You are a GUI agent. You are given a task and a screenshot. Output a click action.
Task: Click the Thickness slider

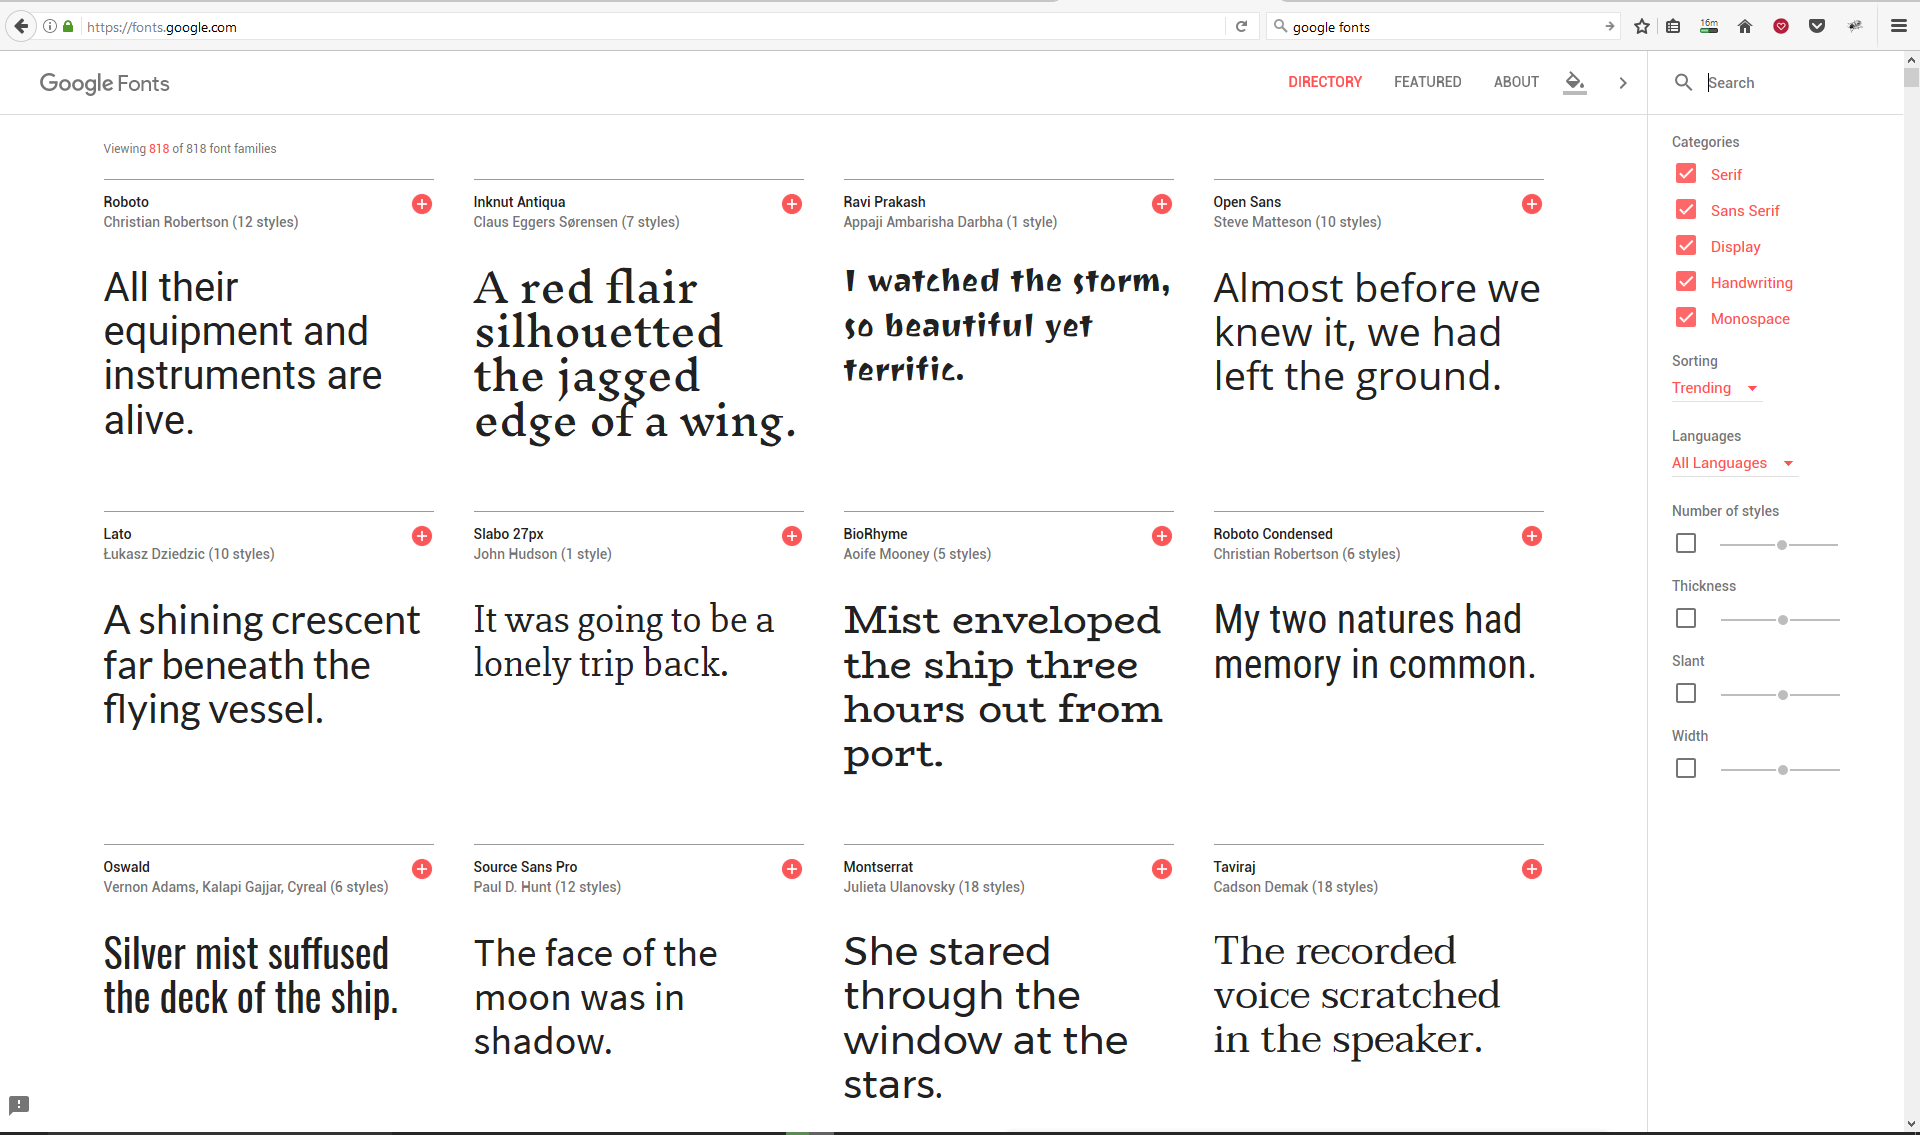(x=1779, y=620)
